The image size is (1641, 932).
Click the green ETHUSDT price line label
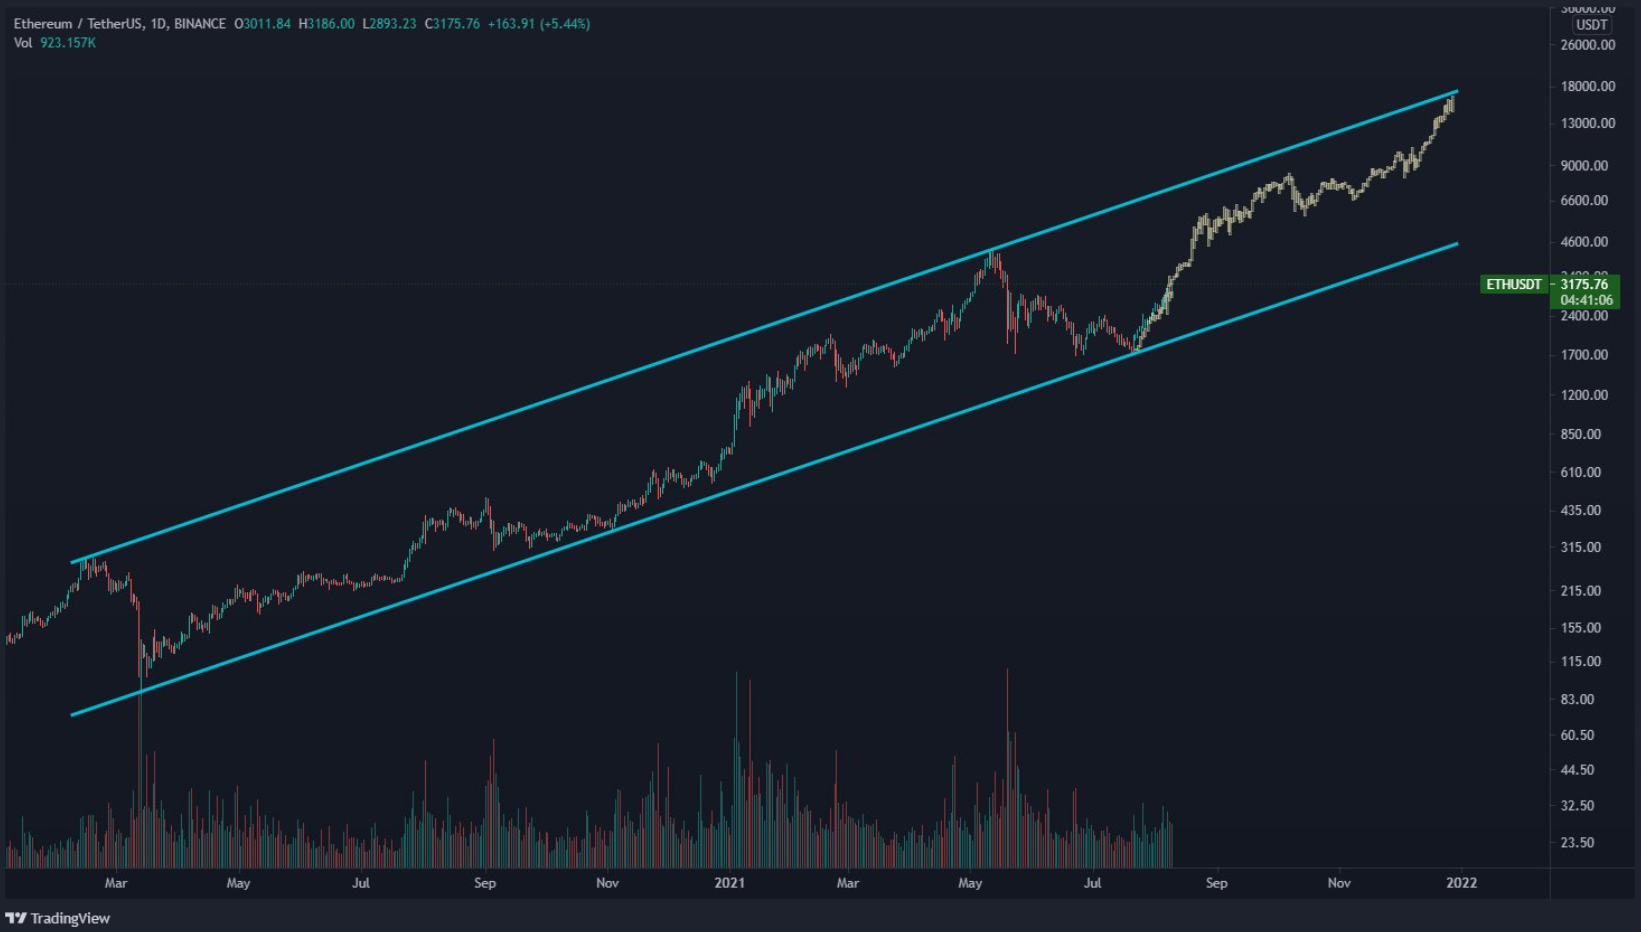point(1513,285)
